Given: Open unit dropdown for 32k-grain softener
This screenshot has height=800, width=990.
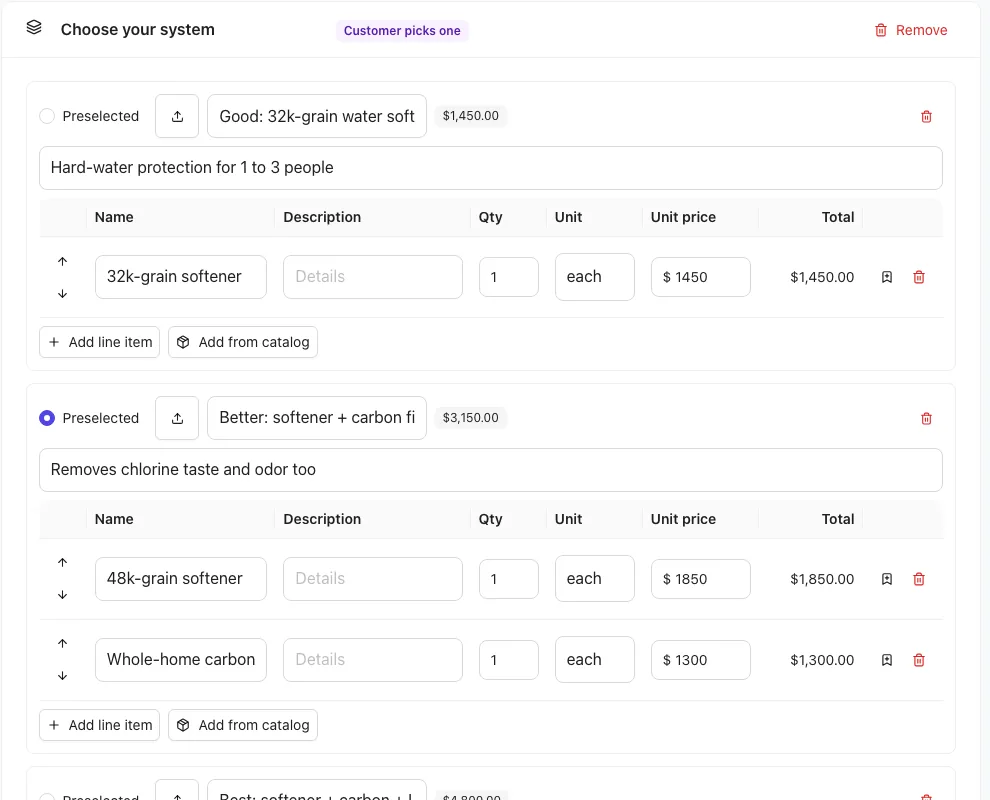Looking at the screenshot, I should click(x=595, y=277).
